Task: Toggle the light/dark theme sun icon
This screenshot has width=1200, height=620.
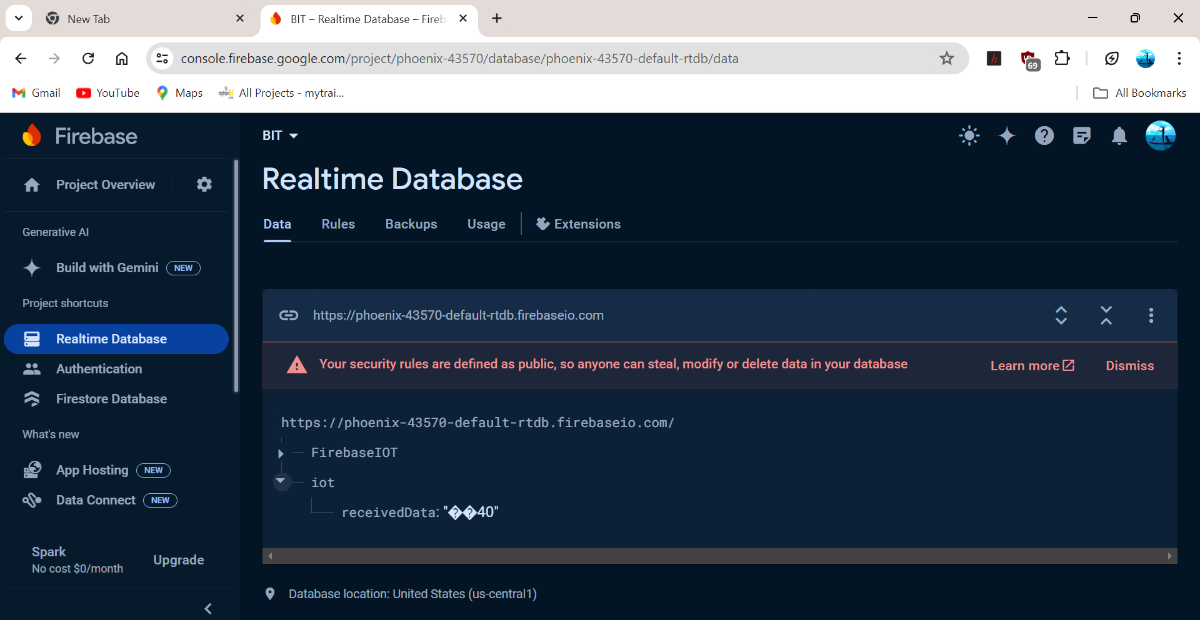Action: tap(968, 136)
